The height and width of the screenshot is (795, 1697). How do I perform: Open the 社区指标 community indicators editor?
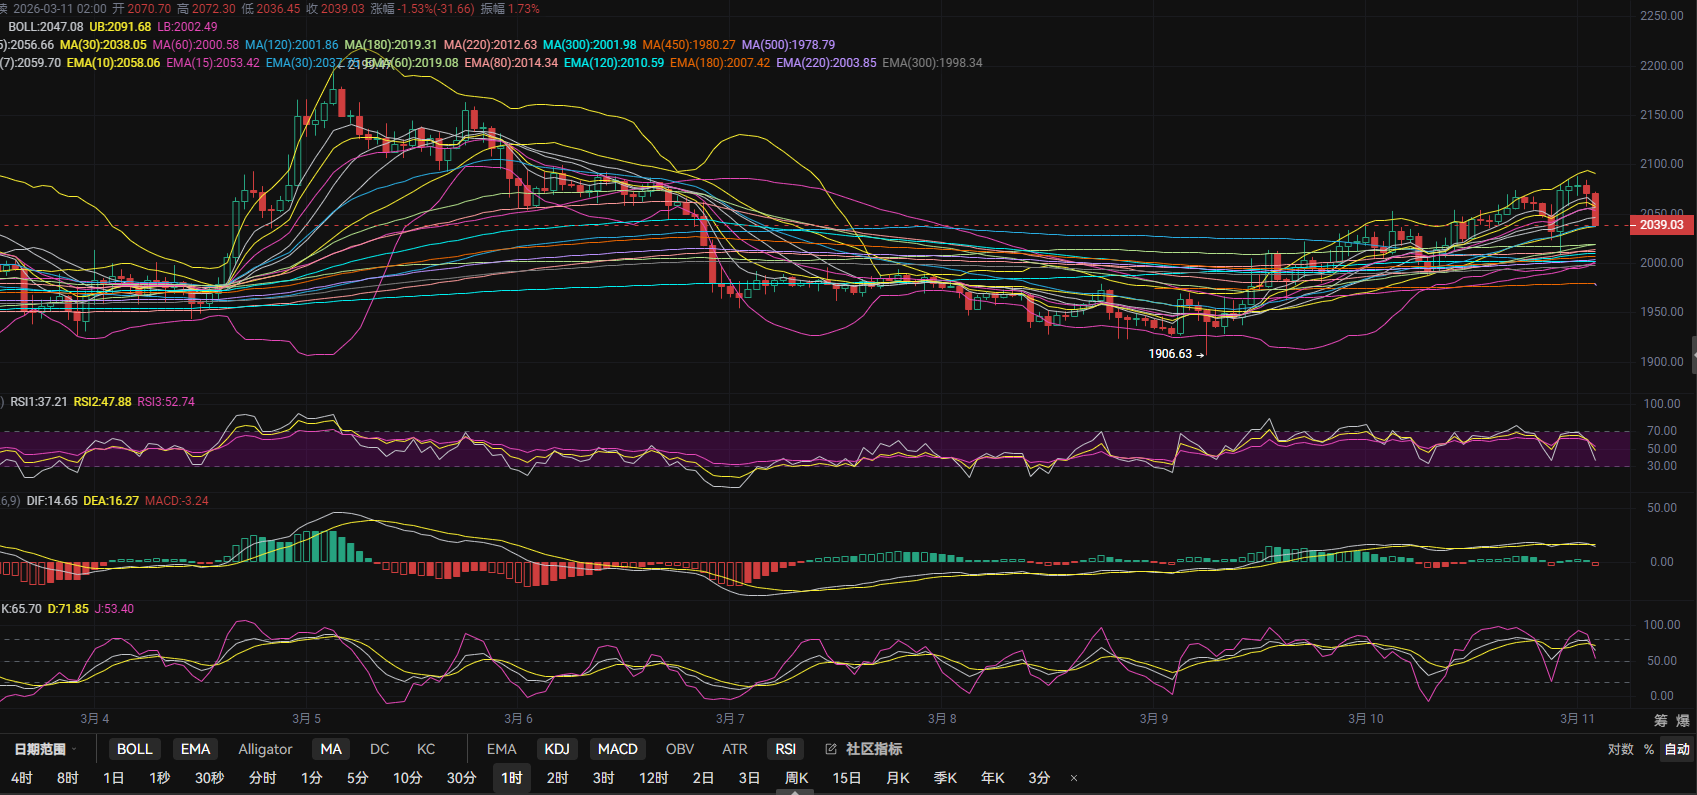click(864, 749)
